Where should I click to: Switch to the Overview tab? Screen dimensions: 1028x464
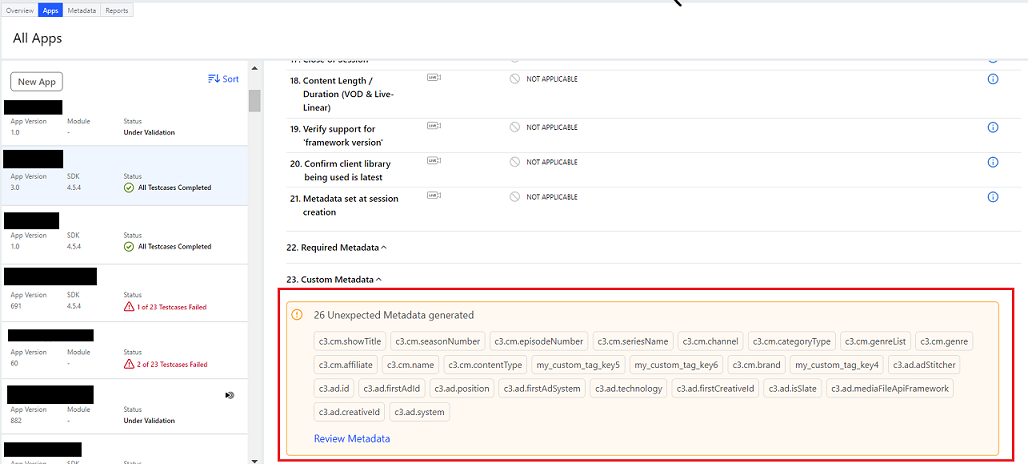click(19, 10)
